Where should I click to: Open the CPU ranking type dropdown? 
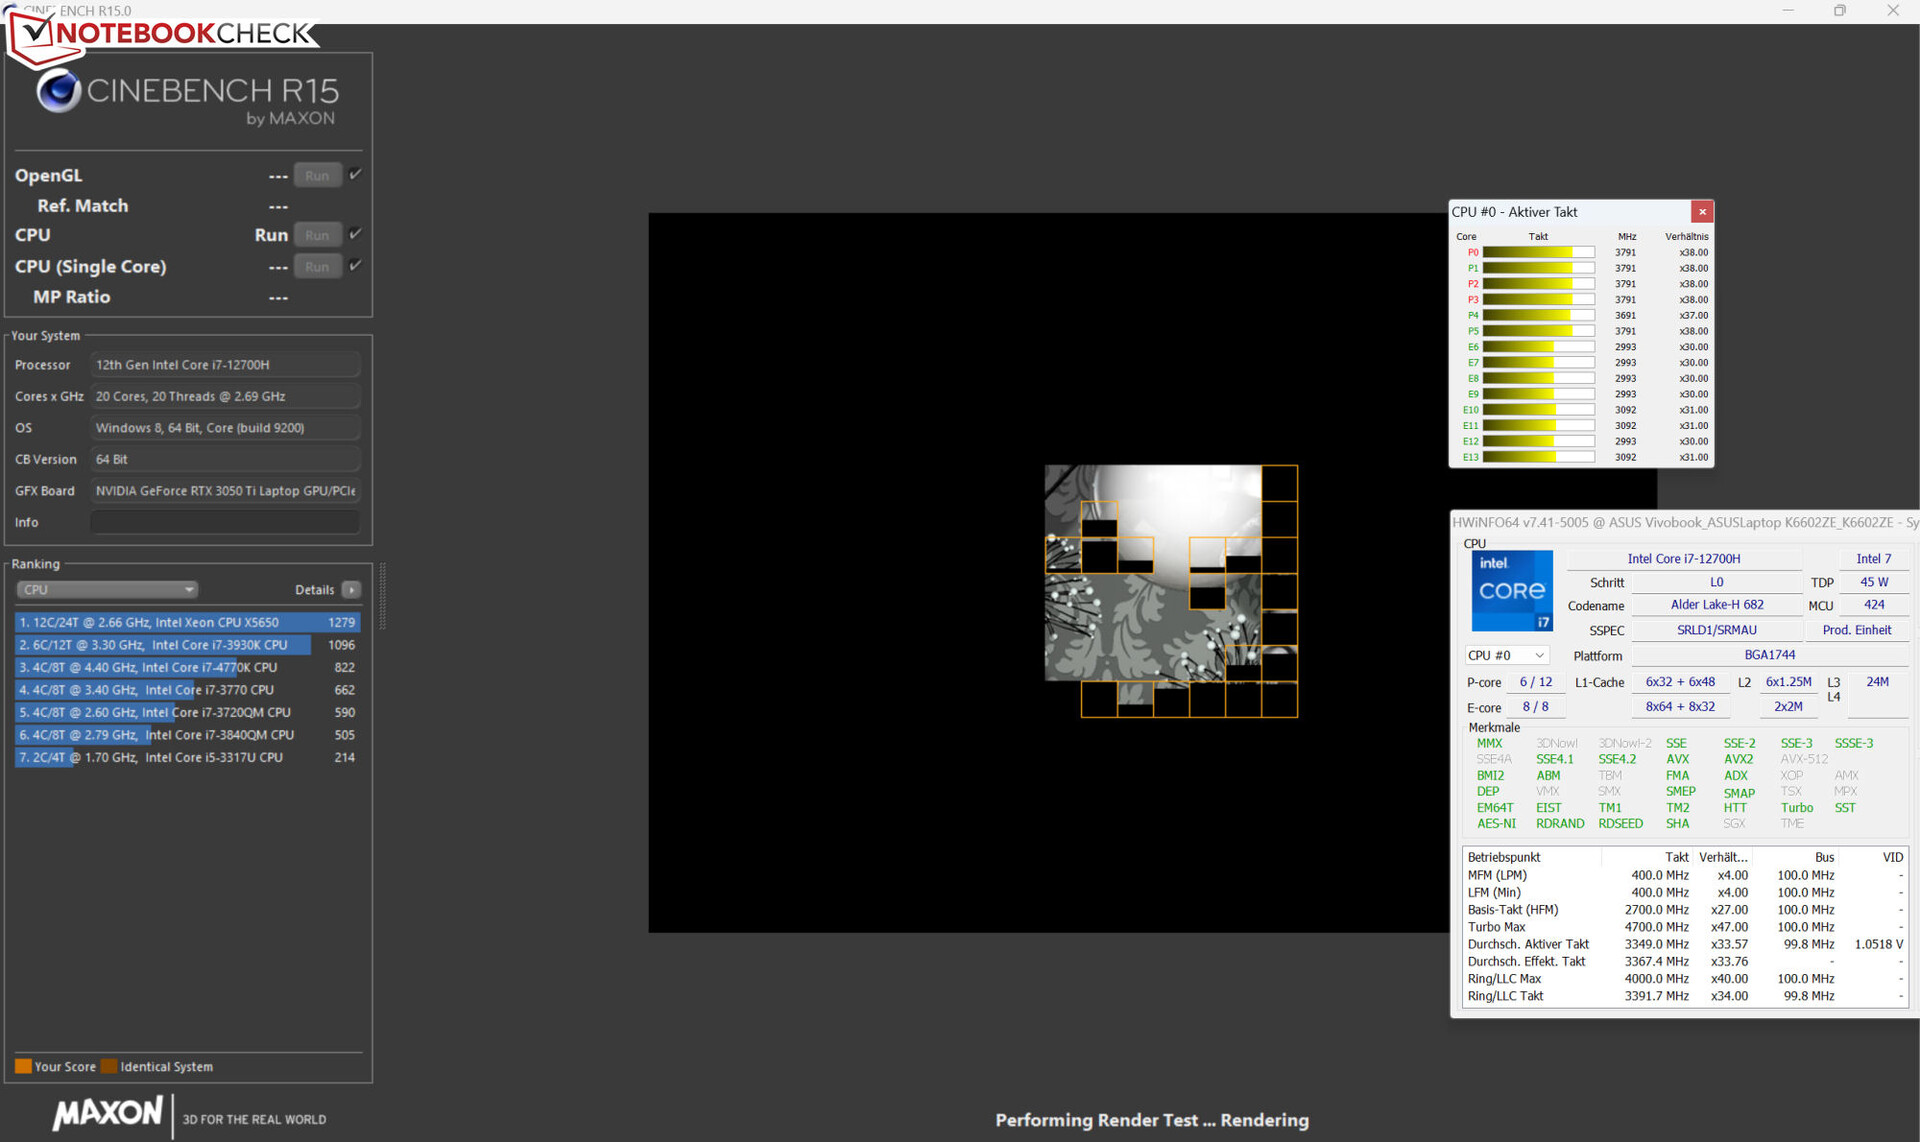tap(106, 590)
